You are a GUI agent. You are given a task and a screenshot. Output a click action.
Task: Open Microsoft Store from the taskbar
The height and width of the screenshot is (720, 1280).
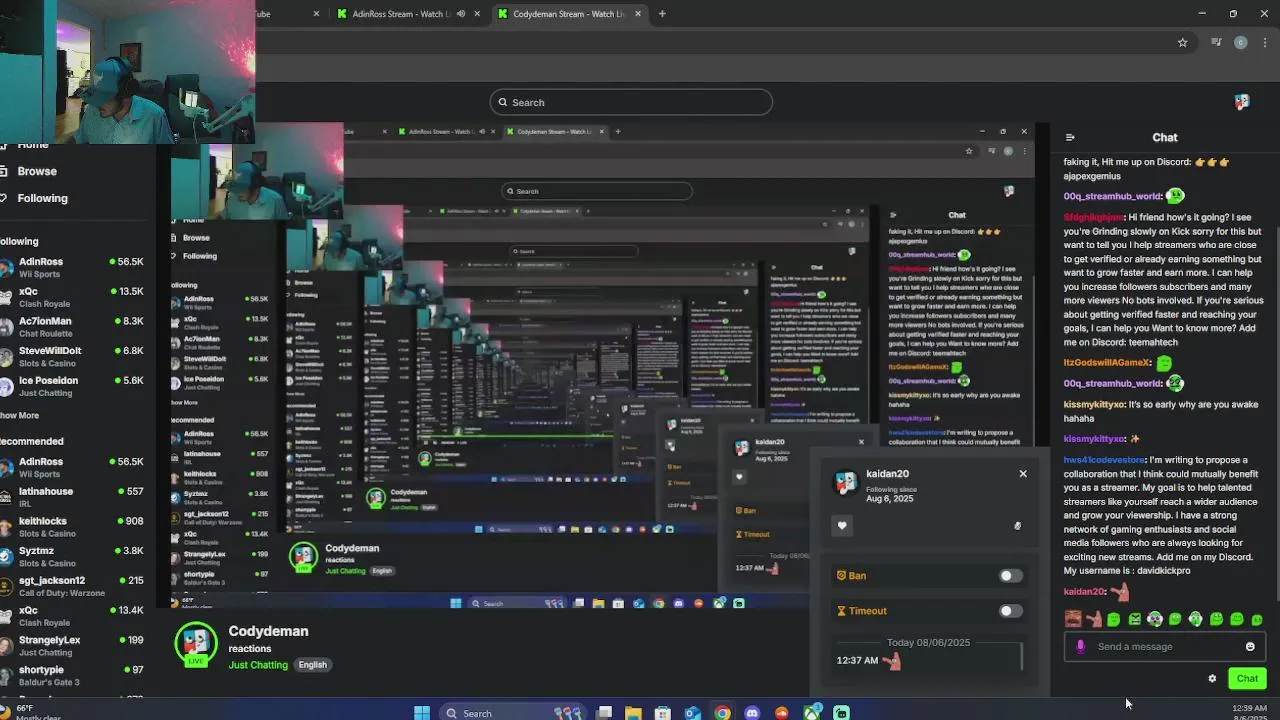pos(662,713)
